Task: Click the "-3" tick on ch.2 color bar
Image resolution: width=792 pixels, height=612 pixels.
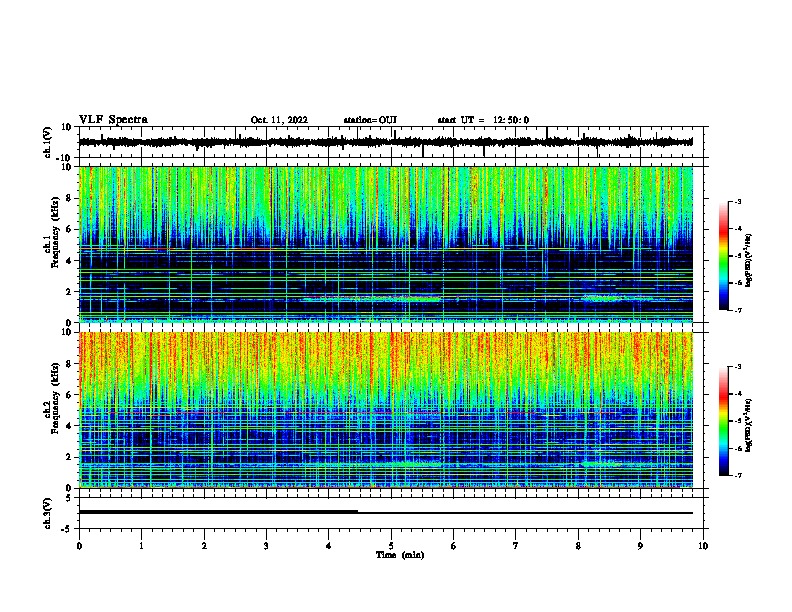Action: (737, 367)
